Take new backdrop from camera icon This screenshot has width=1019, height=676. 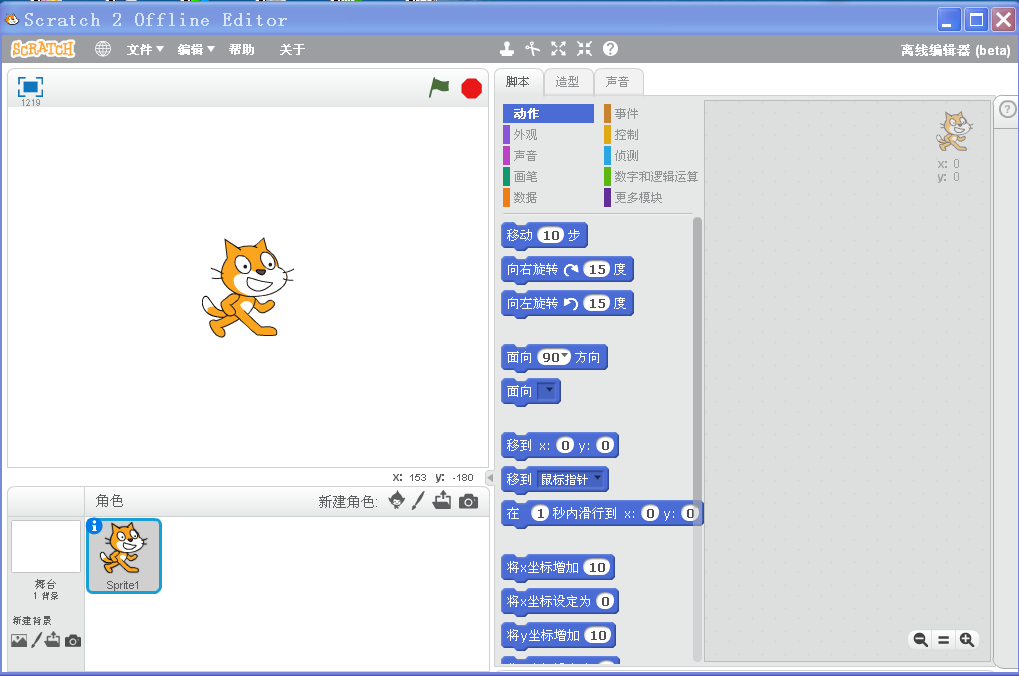tap(73, 641)
